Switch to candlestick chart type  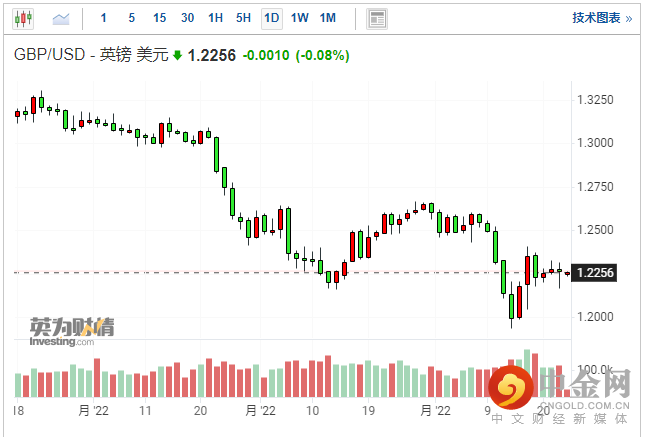point(24,18)
